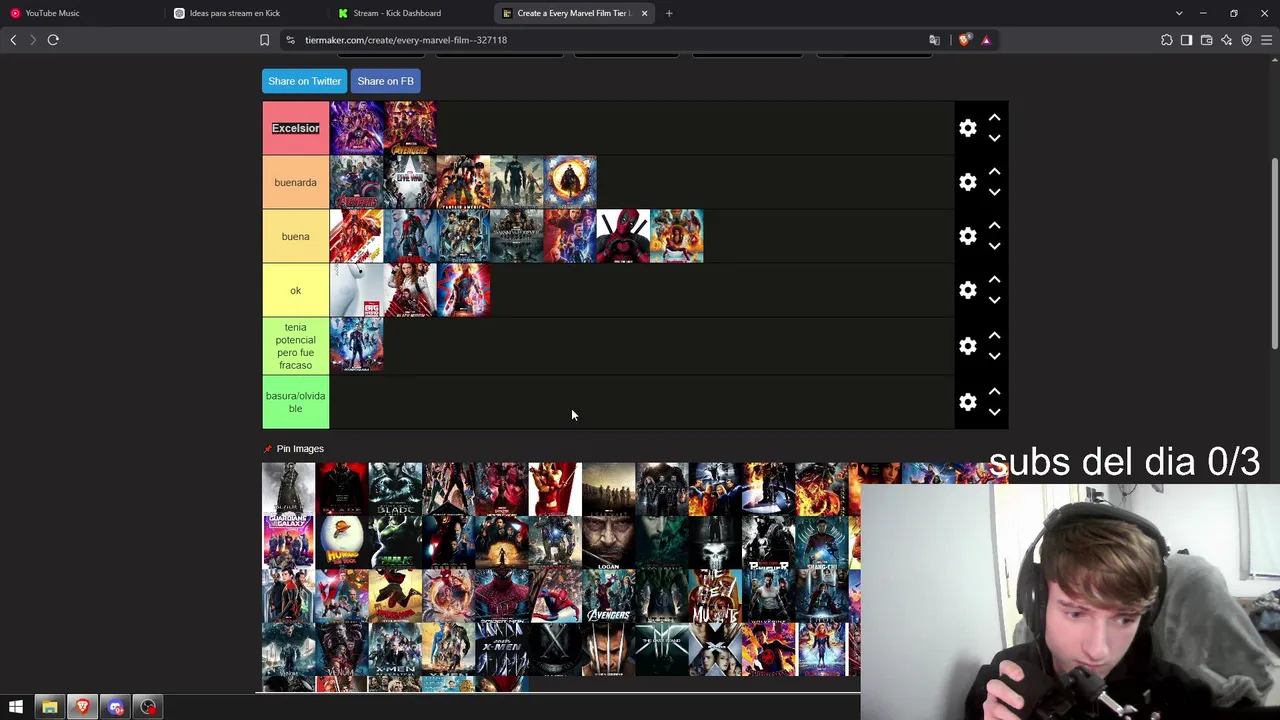Open a new browser tab

669,13
